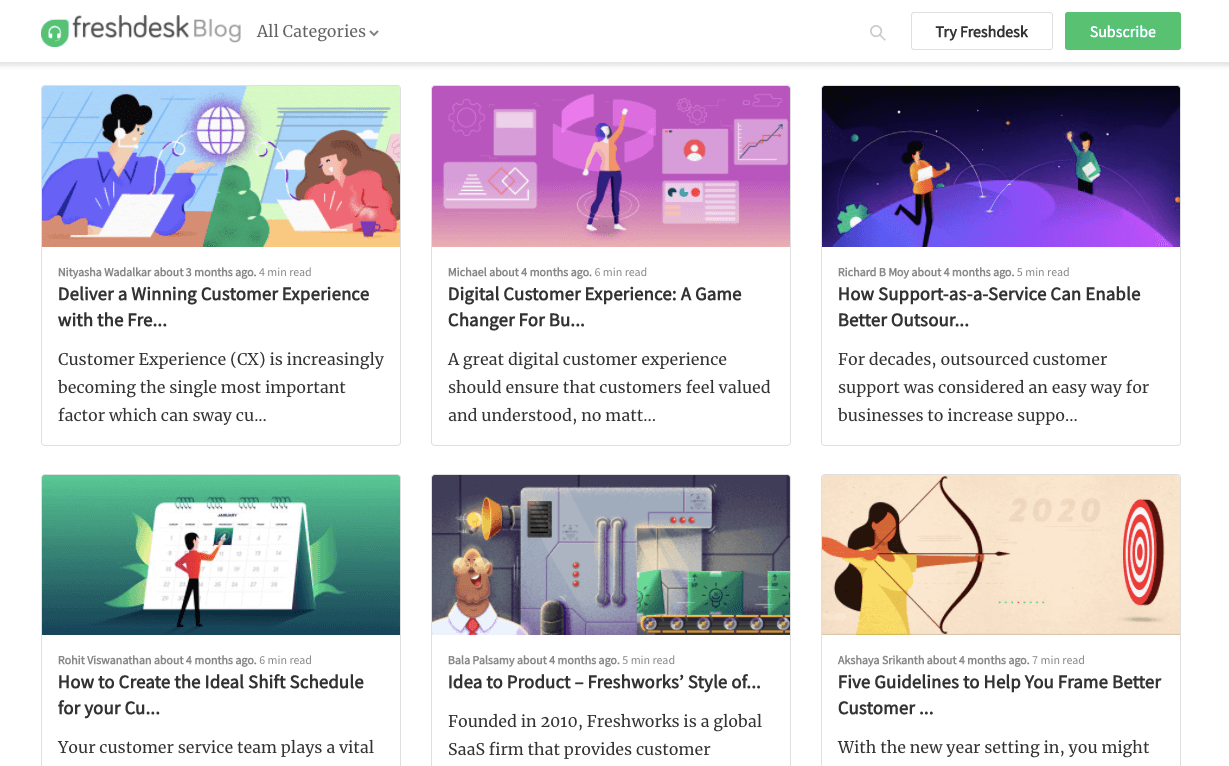This screenshot has width=1229, height=766.
Task: Click '7 min read' on Akshaya's post
Action: point(1058,660)
